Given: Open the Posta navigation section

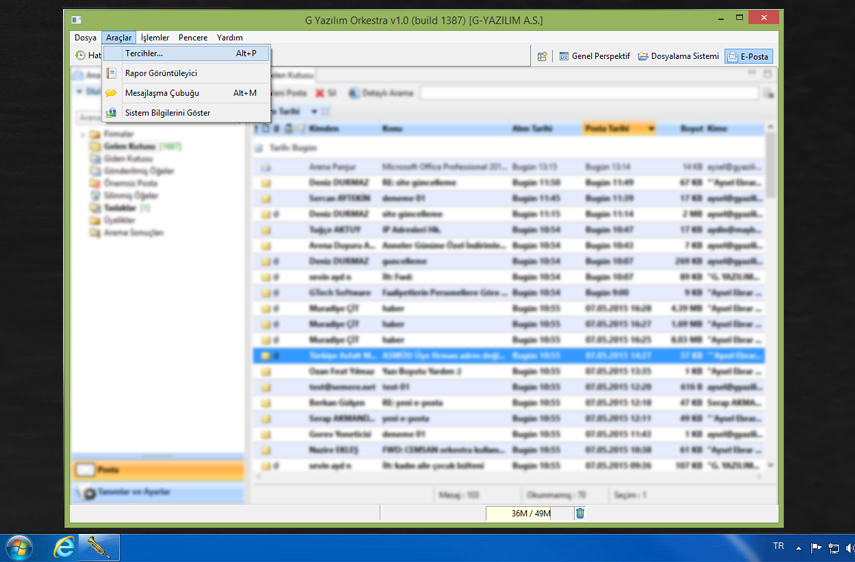Looking at the screenshot, I should click(x=158, y=470).
